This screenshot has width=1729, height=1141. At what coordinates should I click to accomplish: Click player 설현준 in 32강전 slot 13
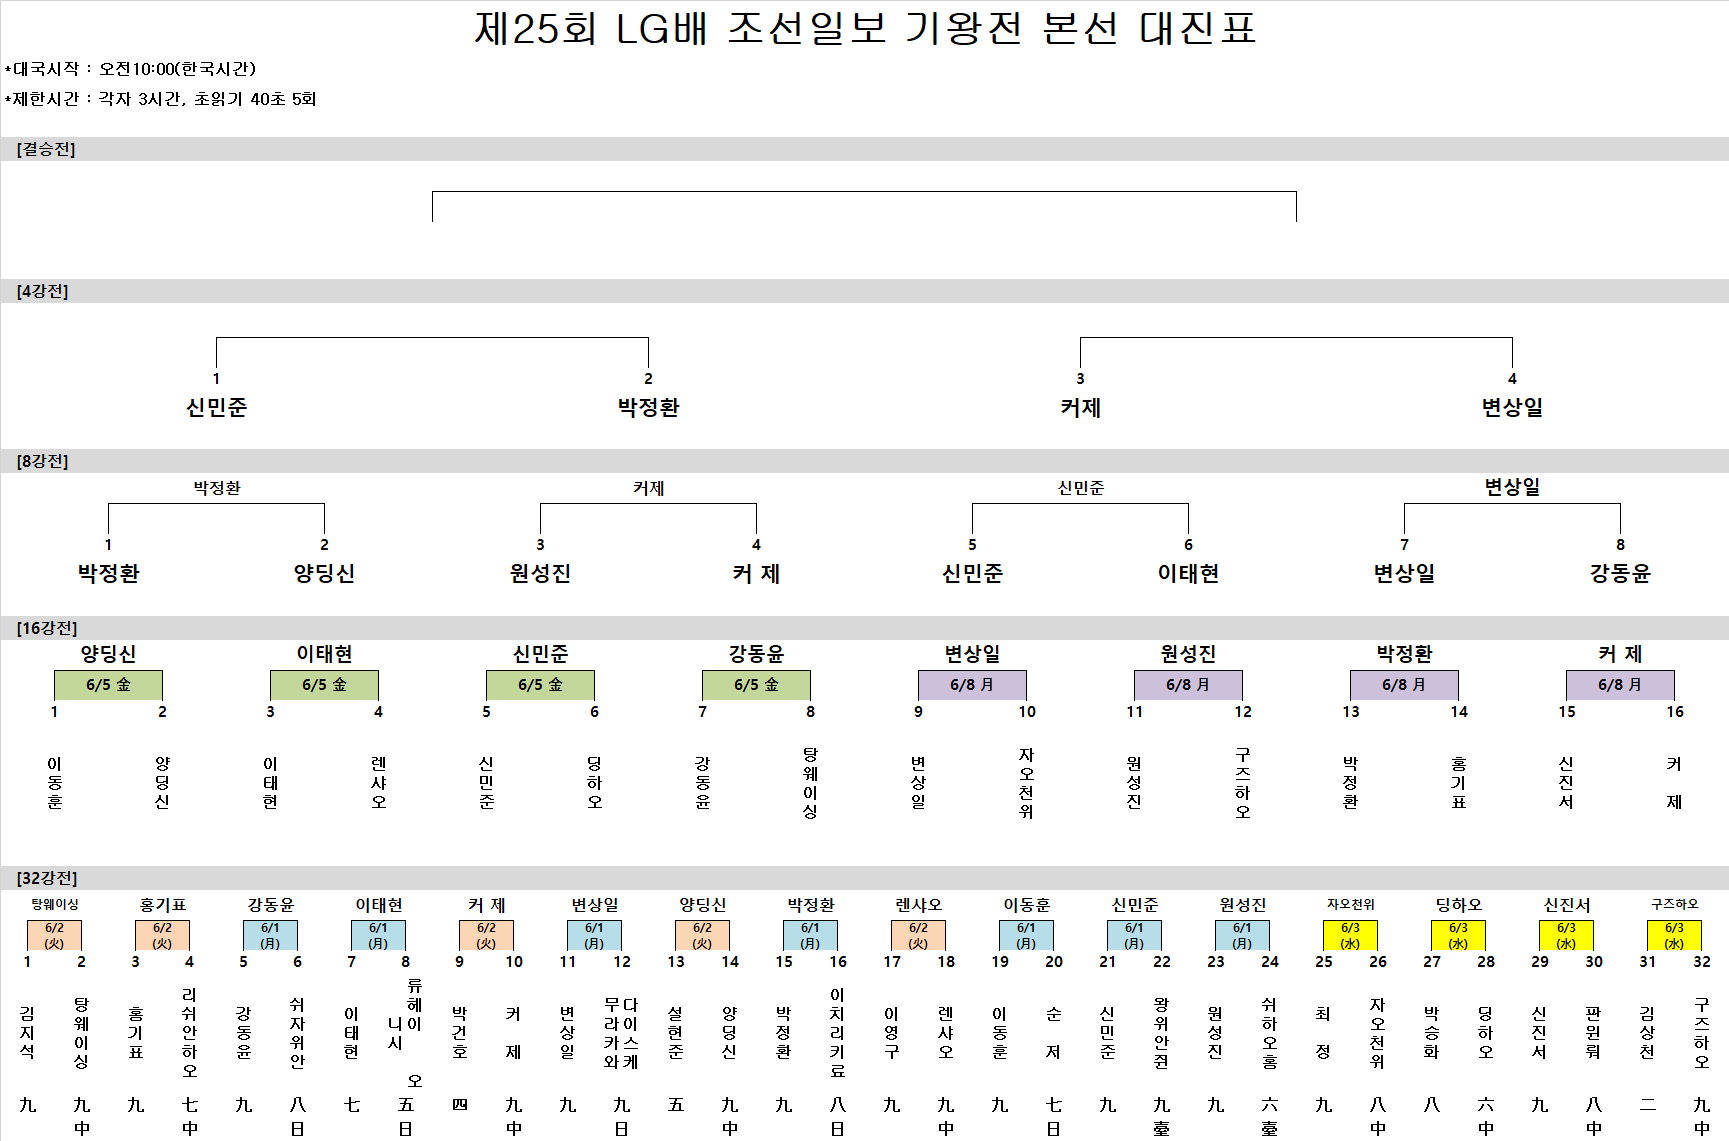[x=675, y=1033]
